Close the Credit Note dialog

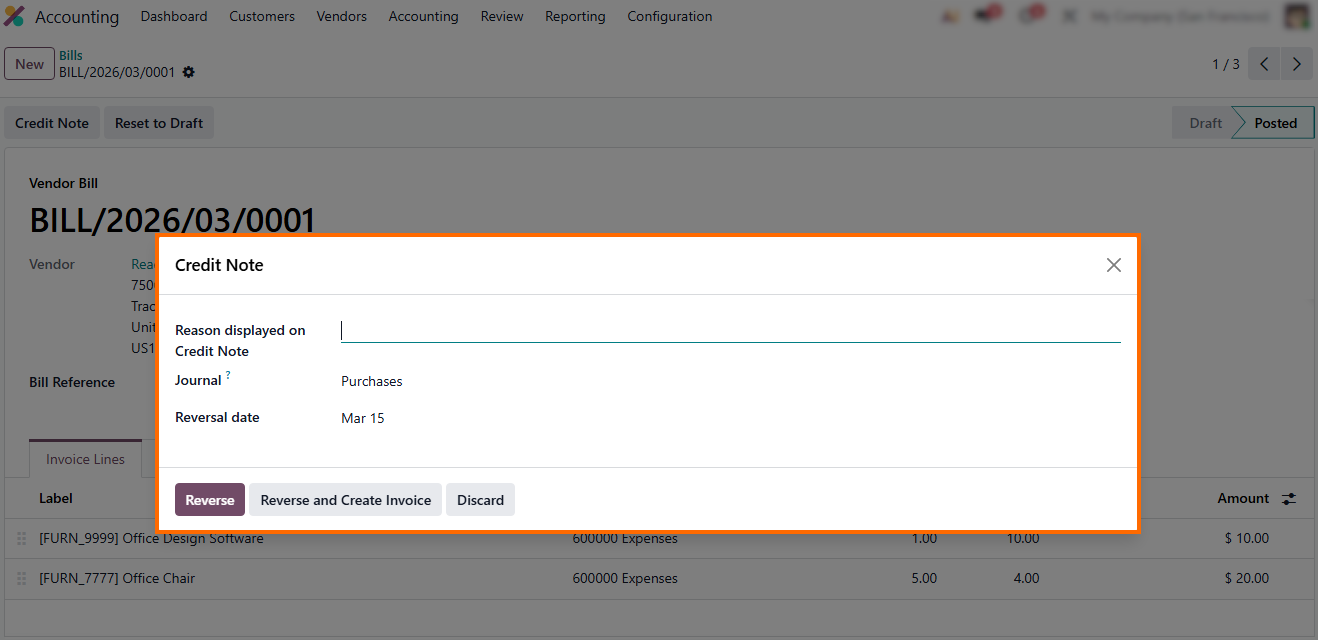click(1113, 265)
